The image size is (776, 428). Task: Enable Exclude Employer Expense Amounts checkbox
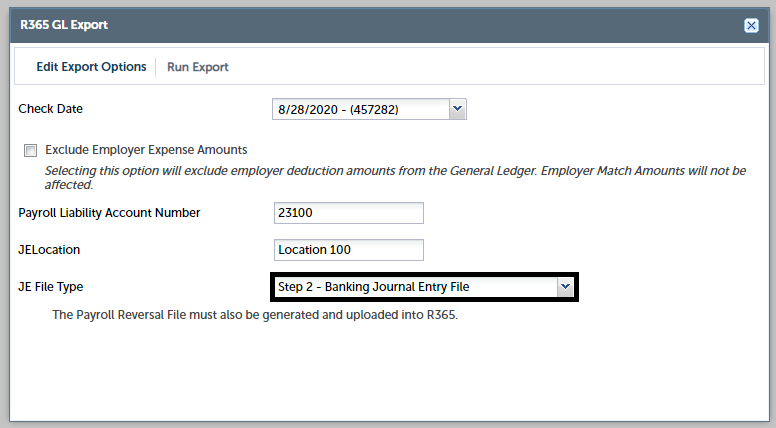click(x=30, y=150)
